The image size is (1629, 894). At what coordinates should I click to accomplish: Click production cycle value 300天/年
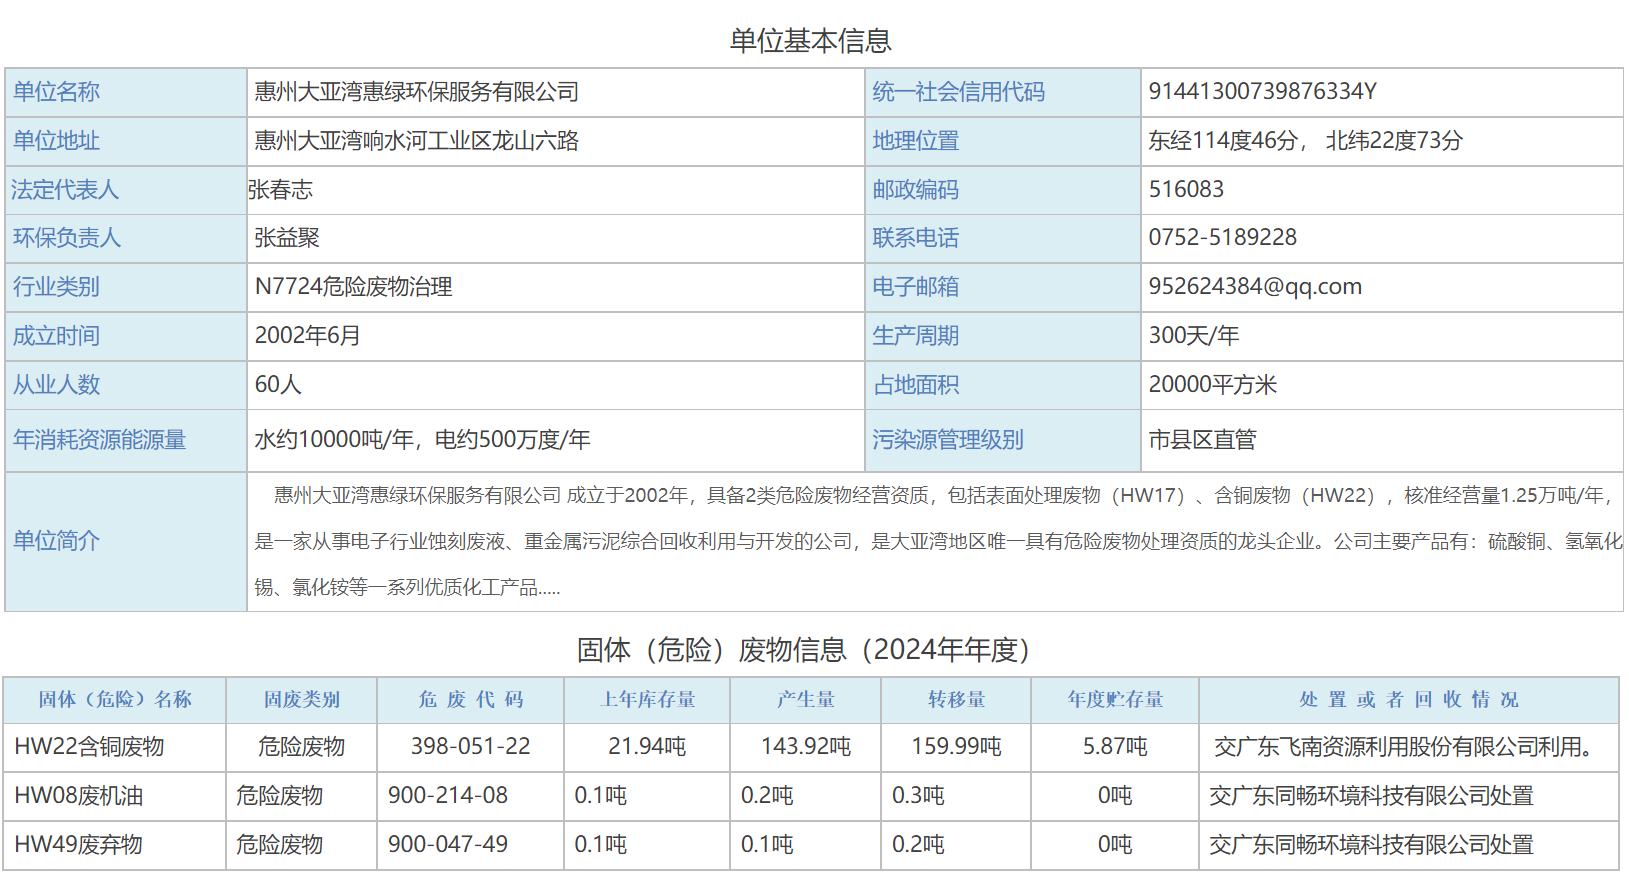tap(1193, 336)
